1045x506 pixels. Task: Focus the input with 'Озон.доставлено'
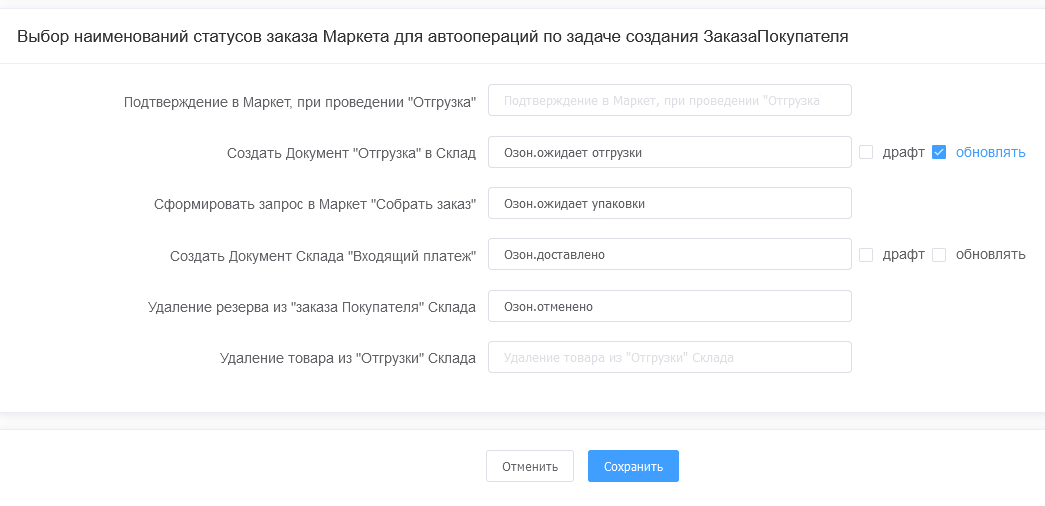[669, 255]
